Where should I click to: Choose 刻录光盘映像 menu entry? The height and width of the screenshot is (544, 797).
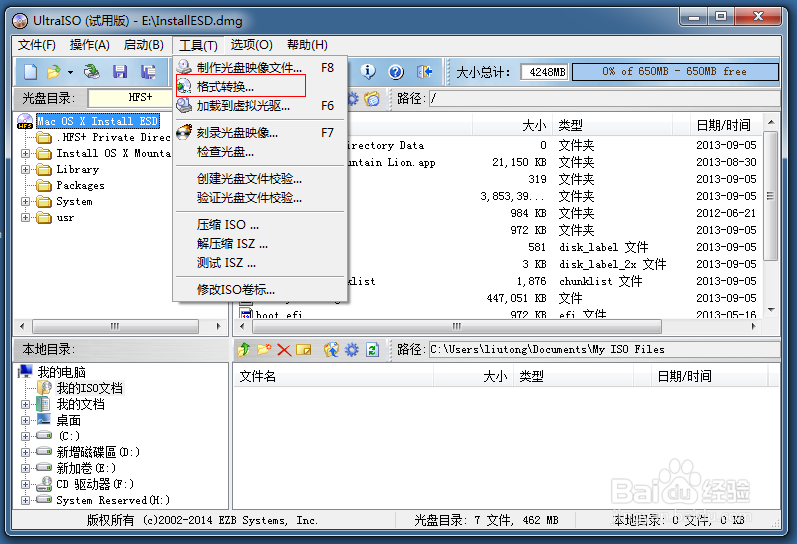click(x=260, y=133)
